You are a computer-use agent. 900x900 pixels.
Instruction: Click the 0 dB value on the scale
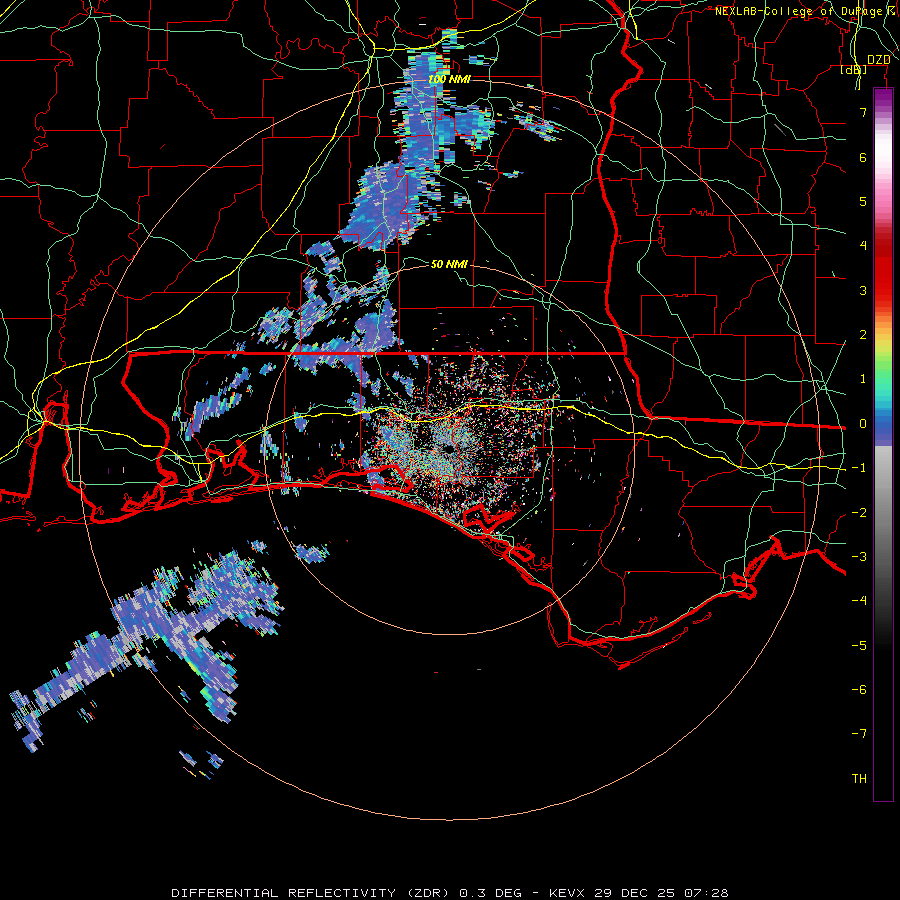863,424
